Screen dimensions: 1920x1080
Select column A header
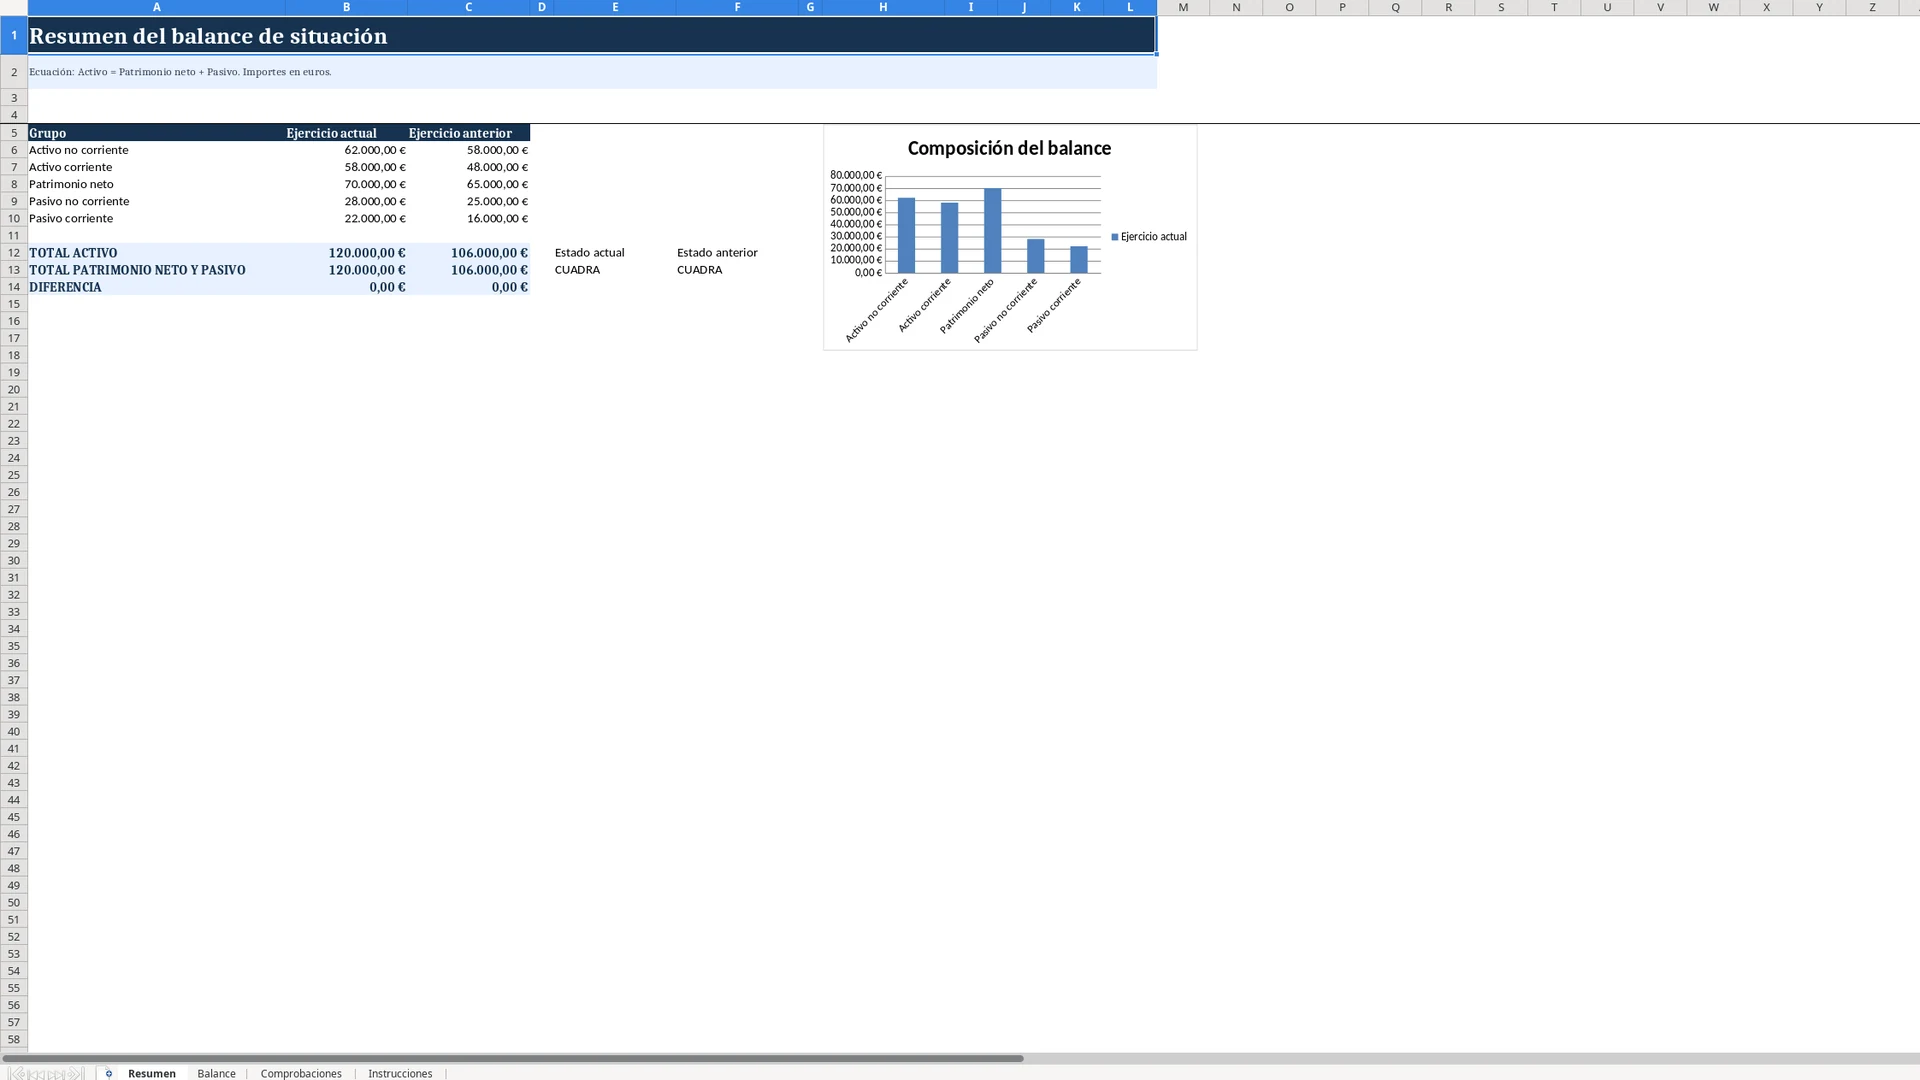point(157,7)
